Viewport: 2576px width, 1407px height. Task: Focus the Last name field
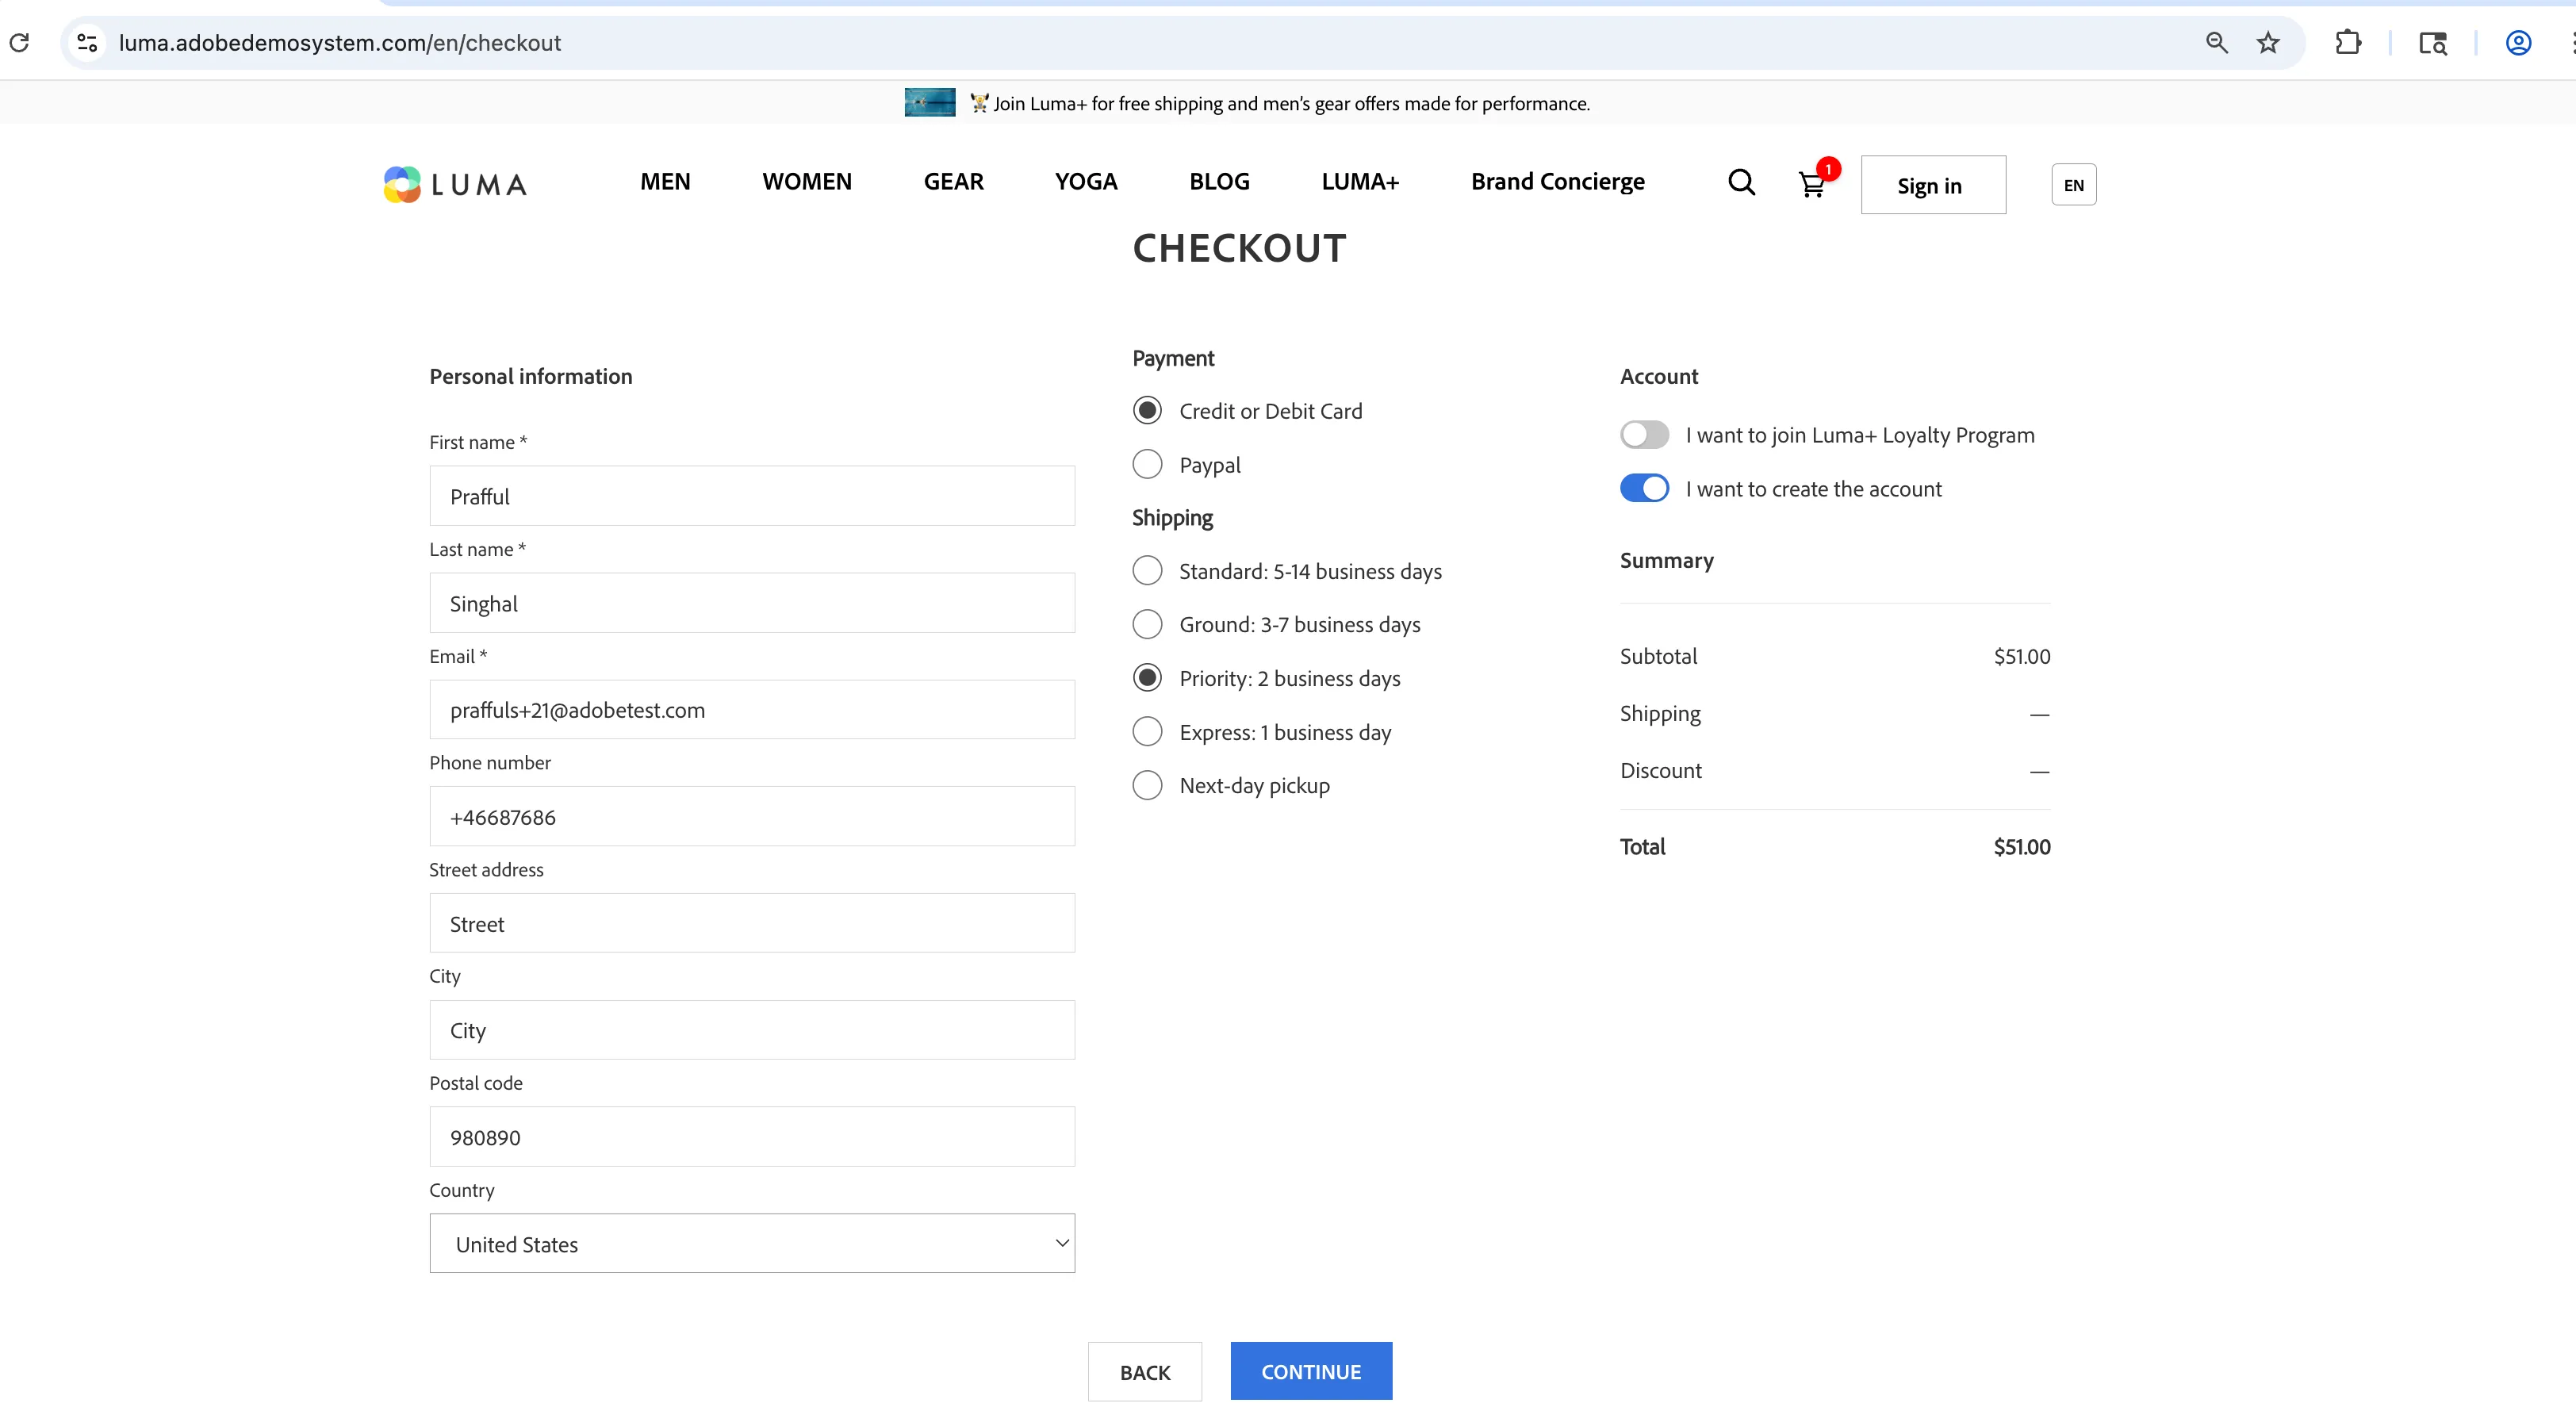tap(752, 603)
